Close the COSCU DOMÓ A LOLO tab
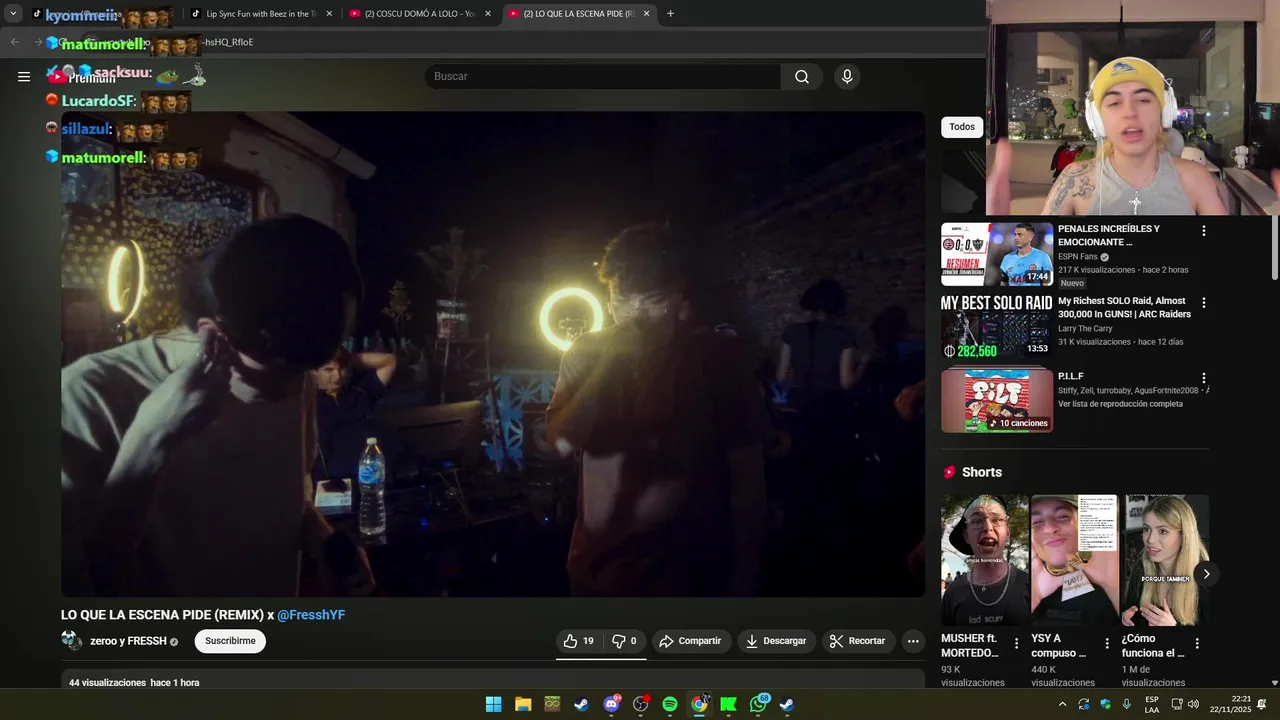Viewport: 1280px width, 720px height. click(x=488, y=13)
